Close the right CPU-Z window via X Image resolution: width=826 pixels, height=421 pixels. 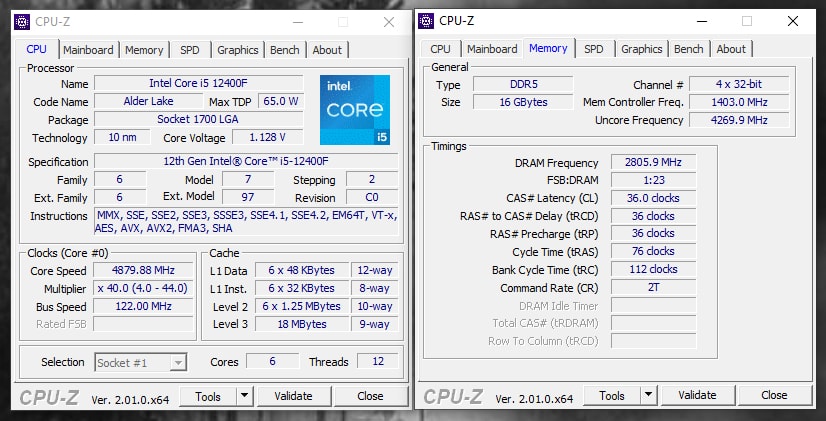[x=793, y=21]
